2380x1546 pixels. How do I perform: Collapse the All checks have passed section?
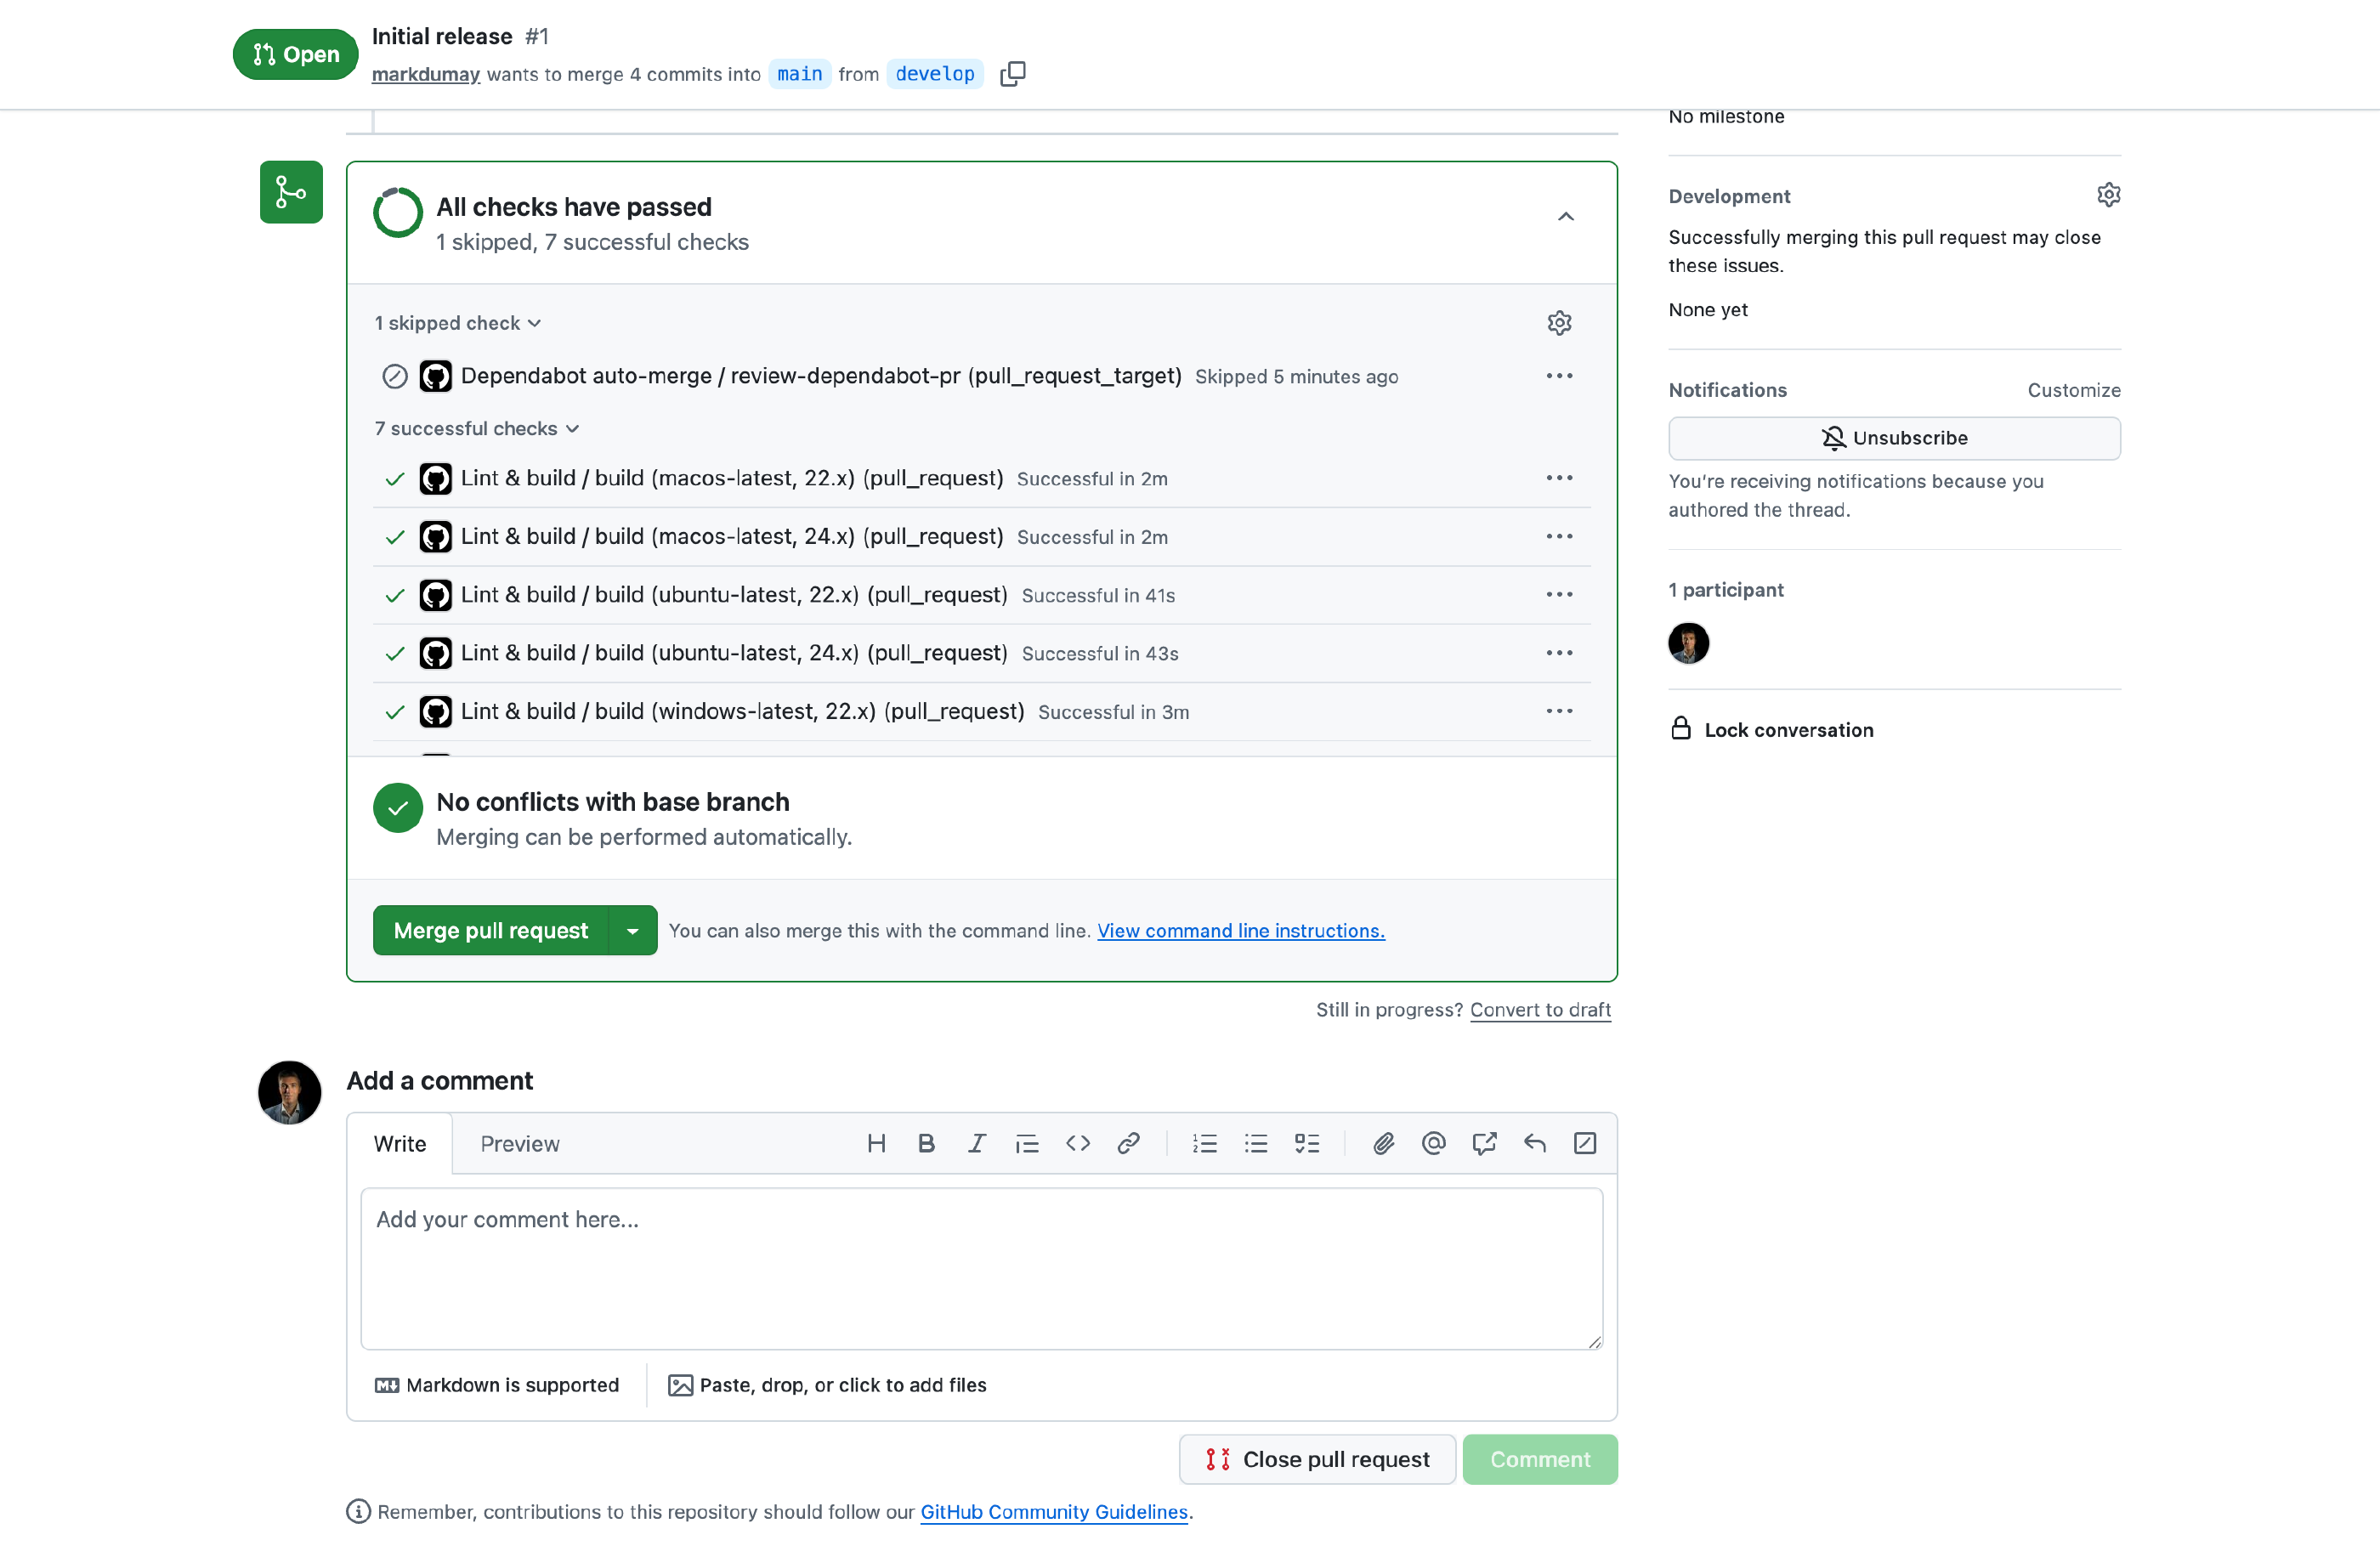tap(1565, 217)
